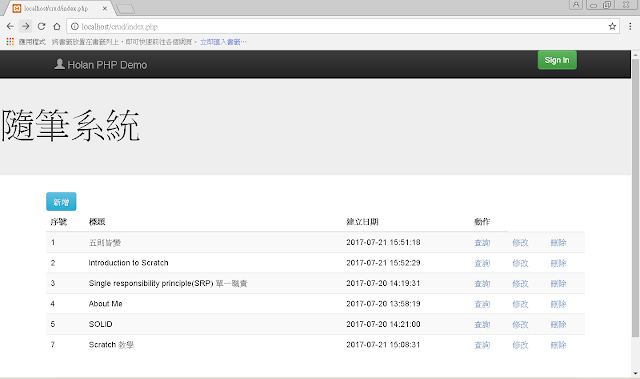
Task: Click the scrollbar down arrow
Action: point(636,373)
